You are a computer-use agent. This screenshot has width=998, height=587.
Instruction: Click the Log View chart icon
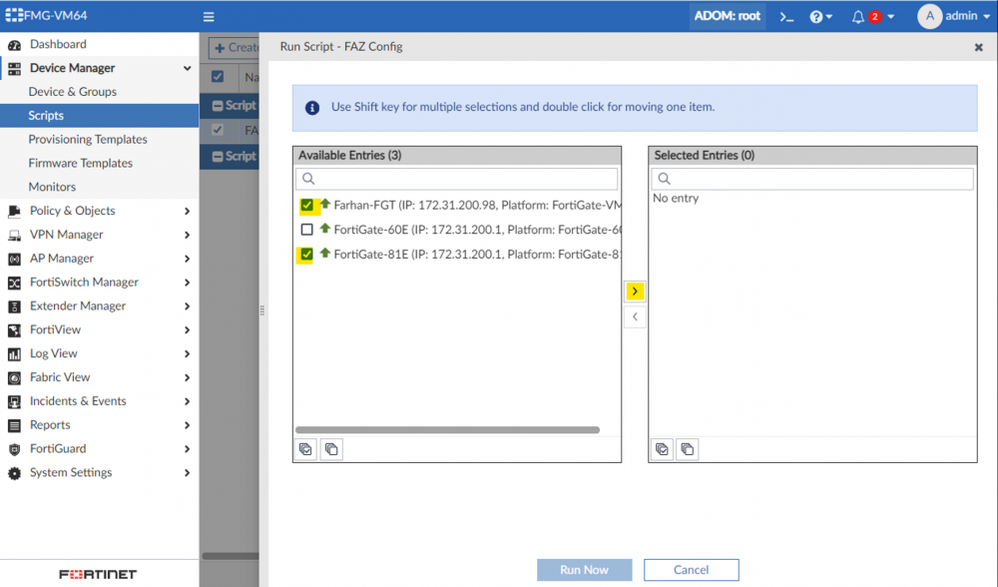tap(14, 354)
